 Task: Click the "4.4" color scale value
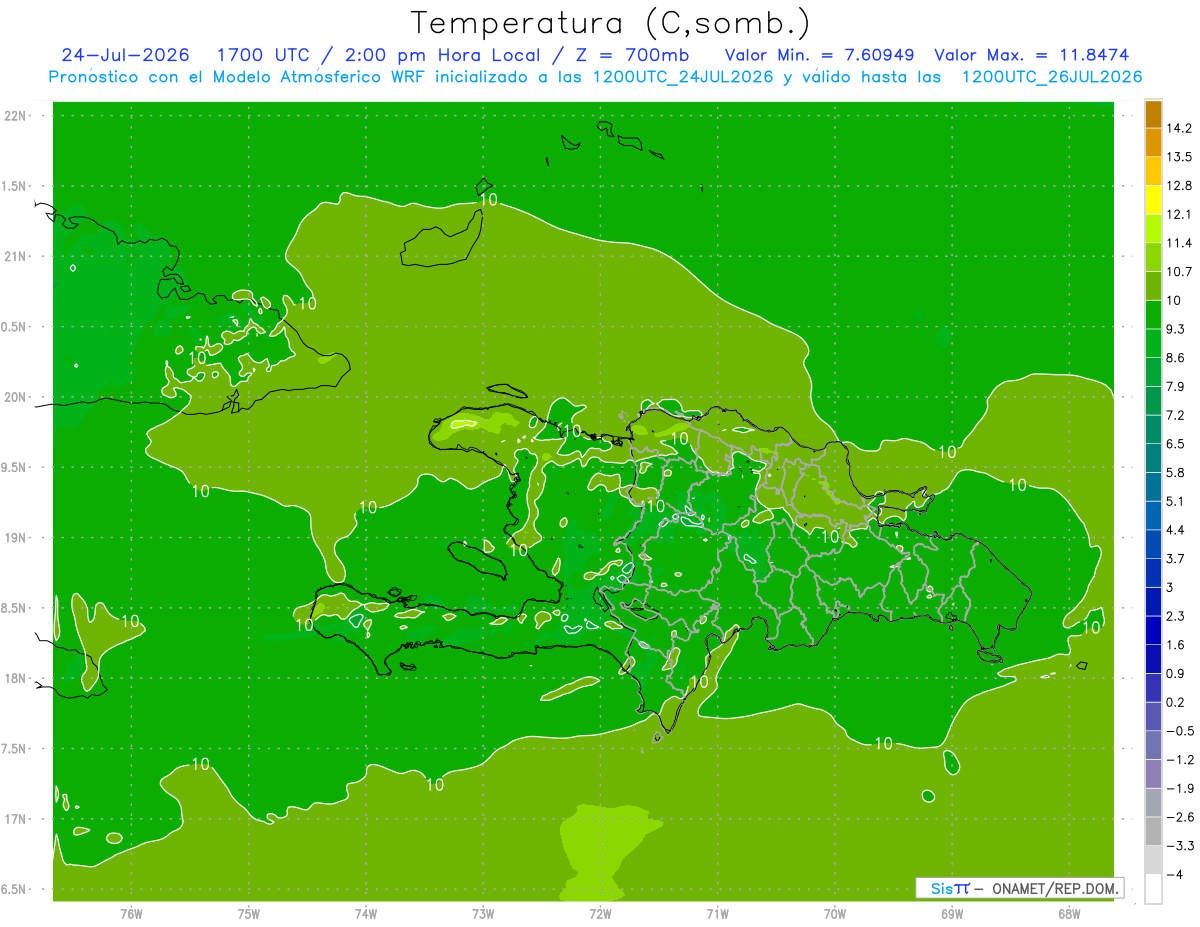(1175, 530)
